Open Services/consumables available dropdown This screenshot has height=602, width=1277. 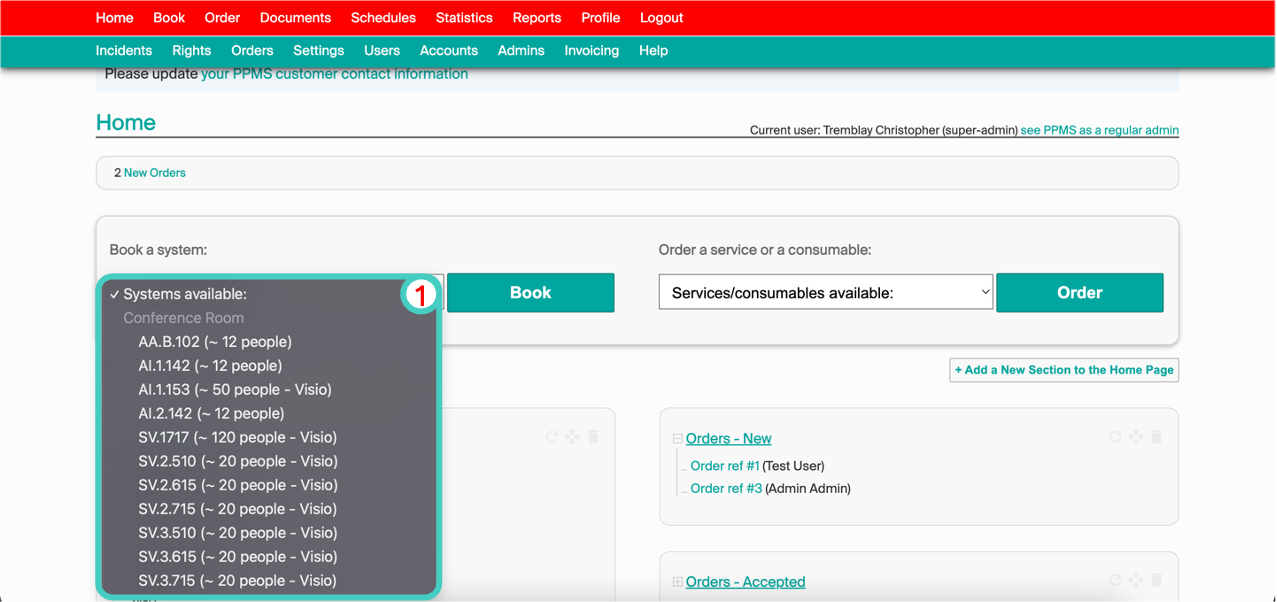coord(825,293)
